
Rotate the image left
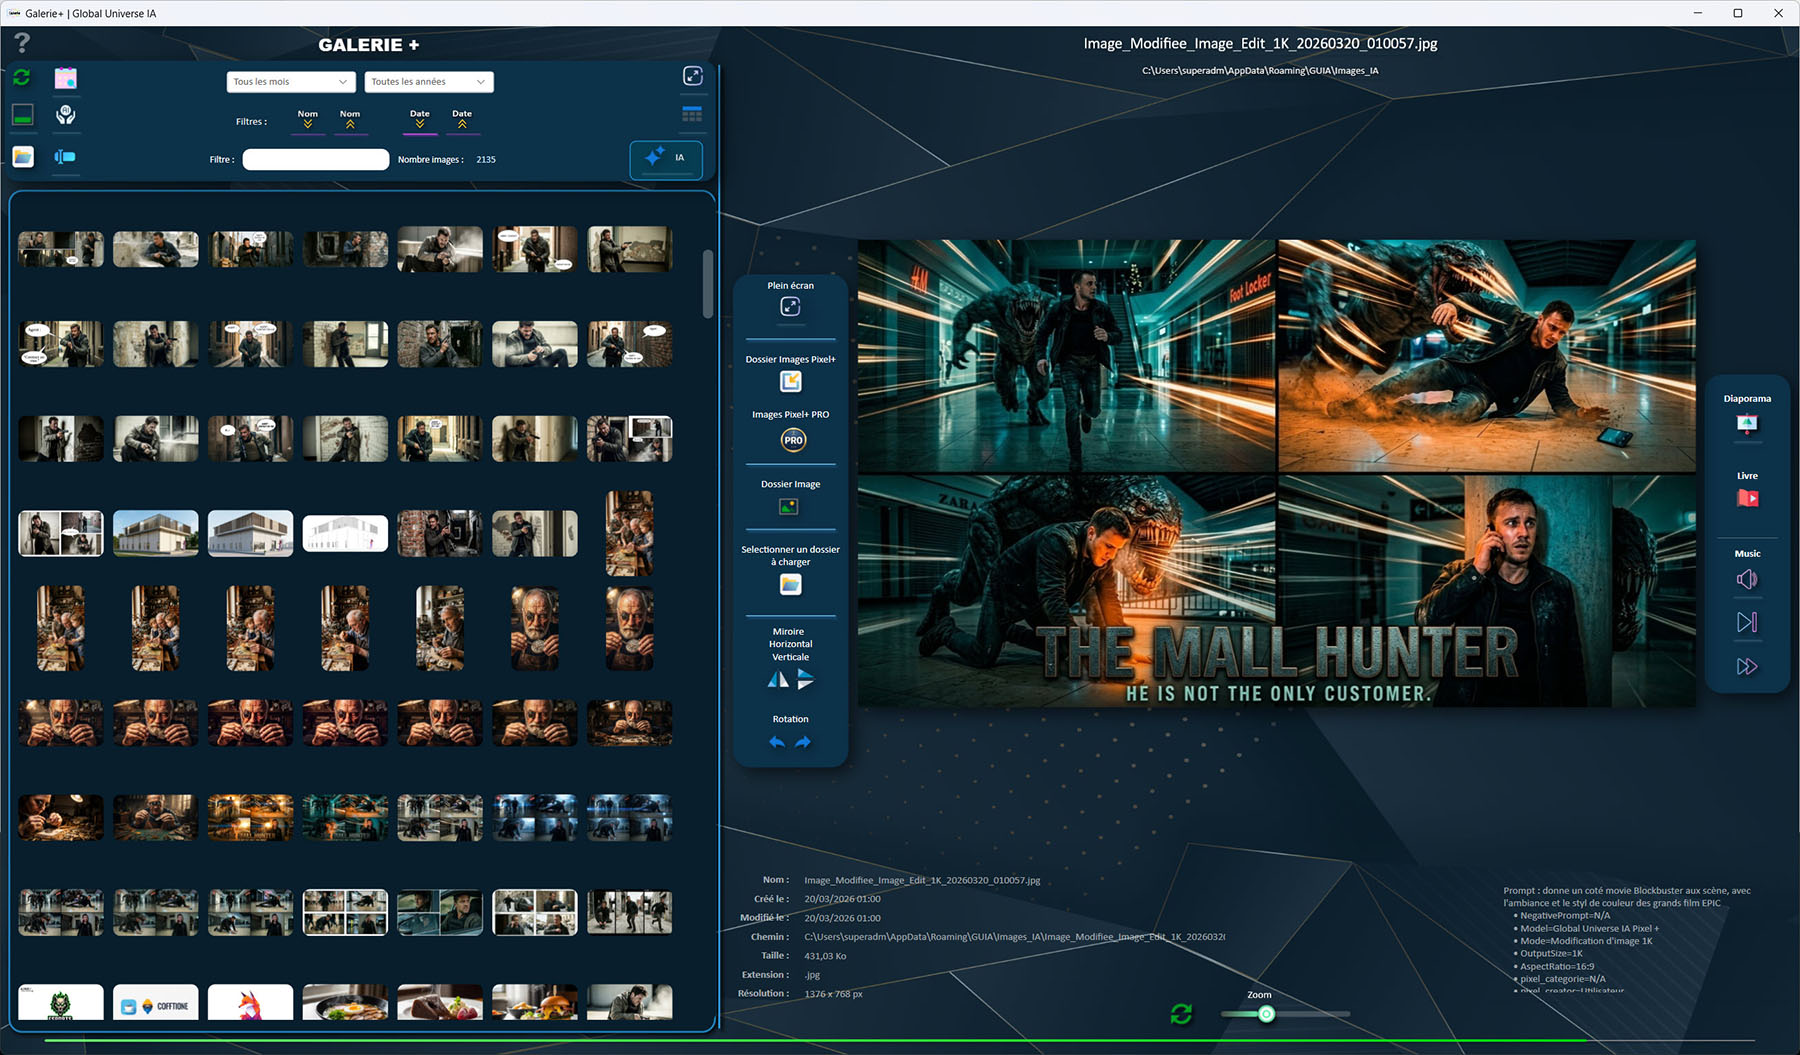tap(777, 742)
